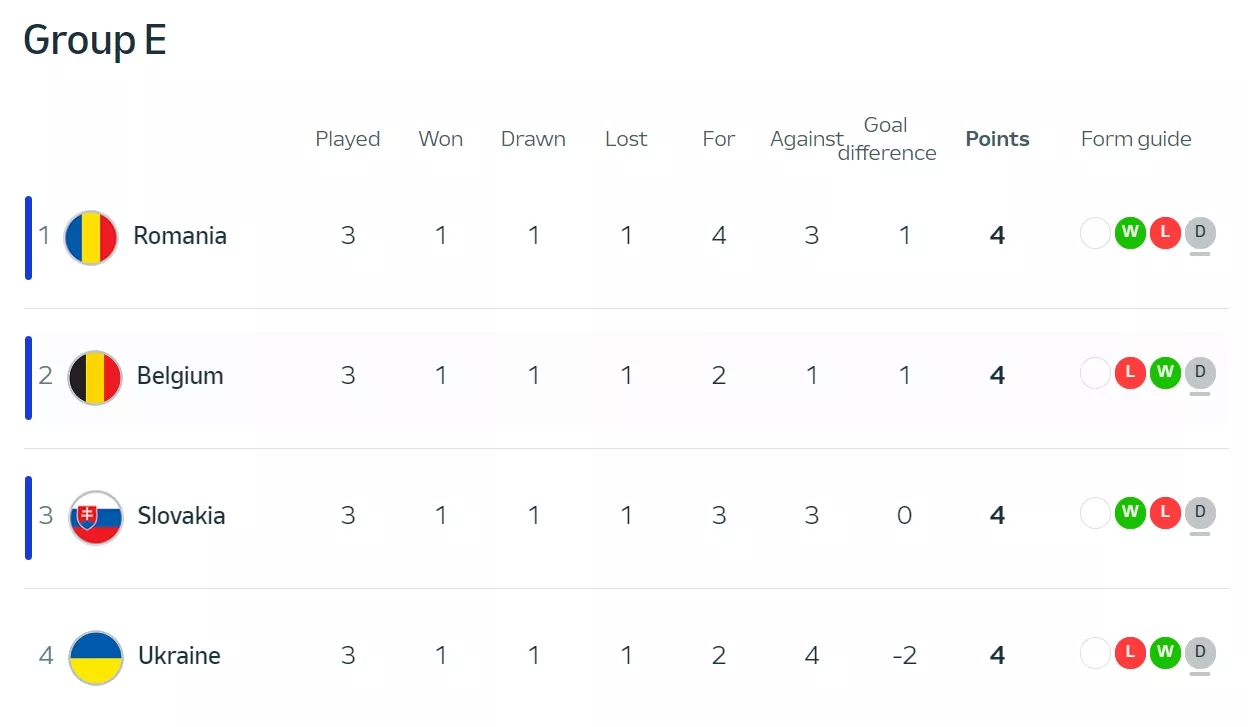1248x727 pixels.
Task: Click Belgium's empty form guide circle
Action: 1095,374
